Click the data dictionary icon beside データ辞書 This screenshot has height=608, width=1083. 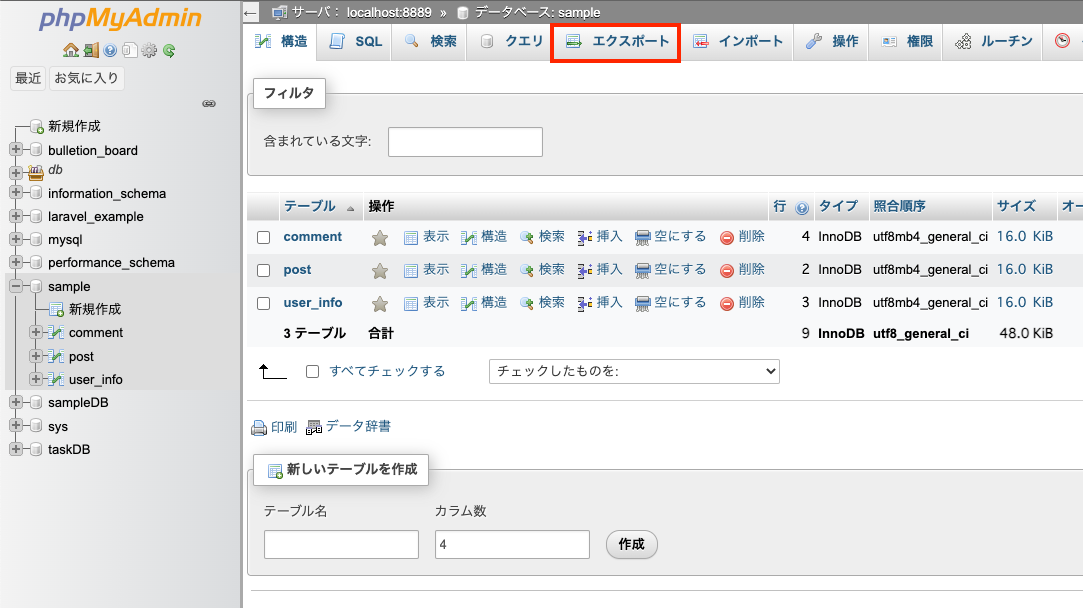point(314,428)
